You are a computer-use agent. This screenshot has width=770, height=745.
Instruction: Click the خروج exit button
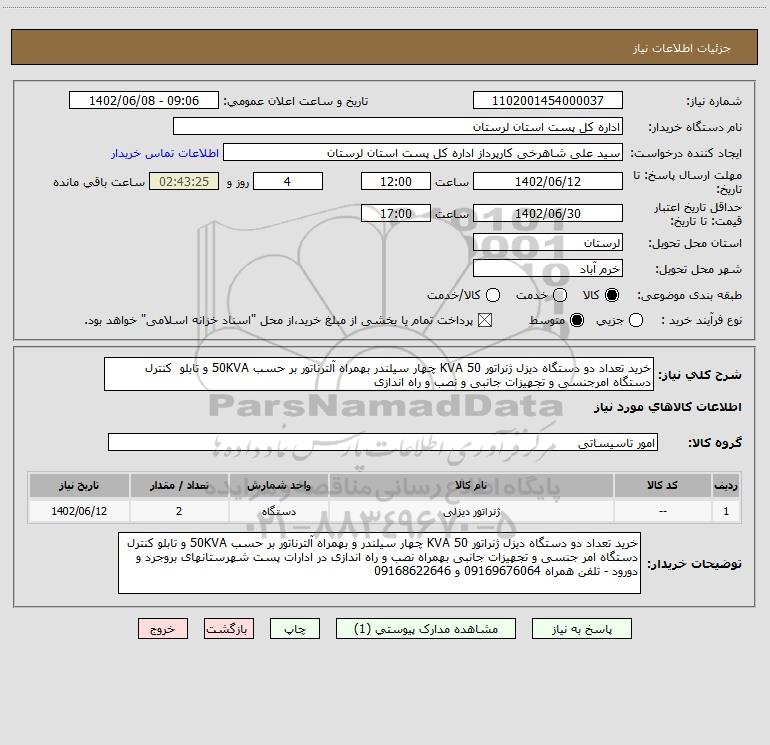pyautogui.click(x=163, y=629)
